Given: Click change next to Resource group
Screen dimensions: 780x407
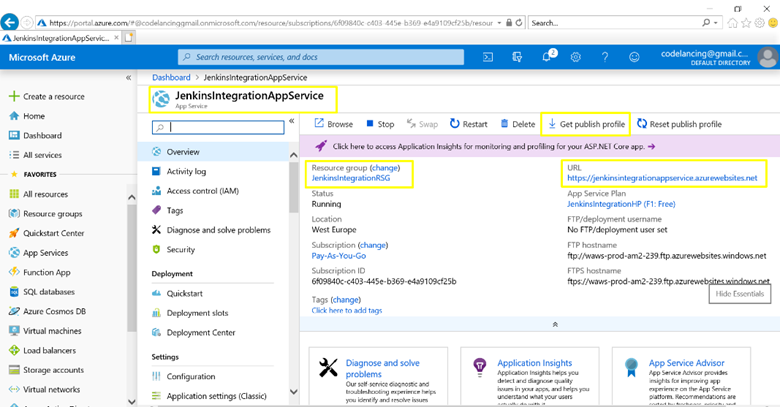Looking at the screenshot, I should pyautogui.click(x=385, y=168).
